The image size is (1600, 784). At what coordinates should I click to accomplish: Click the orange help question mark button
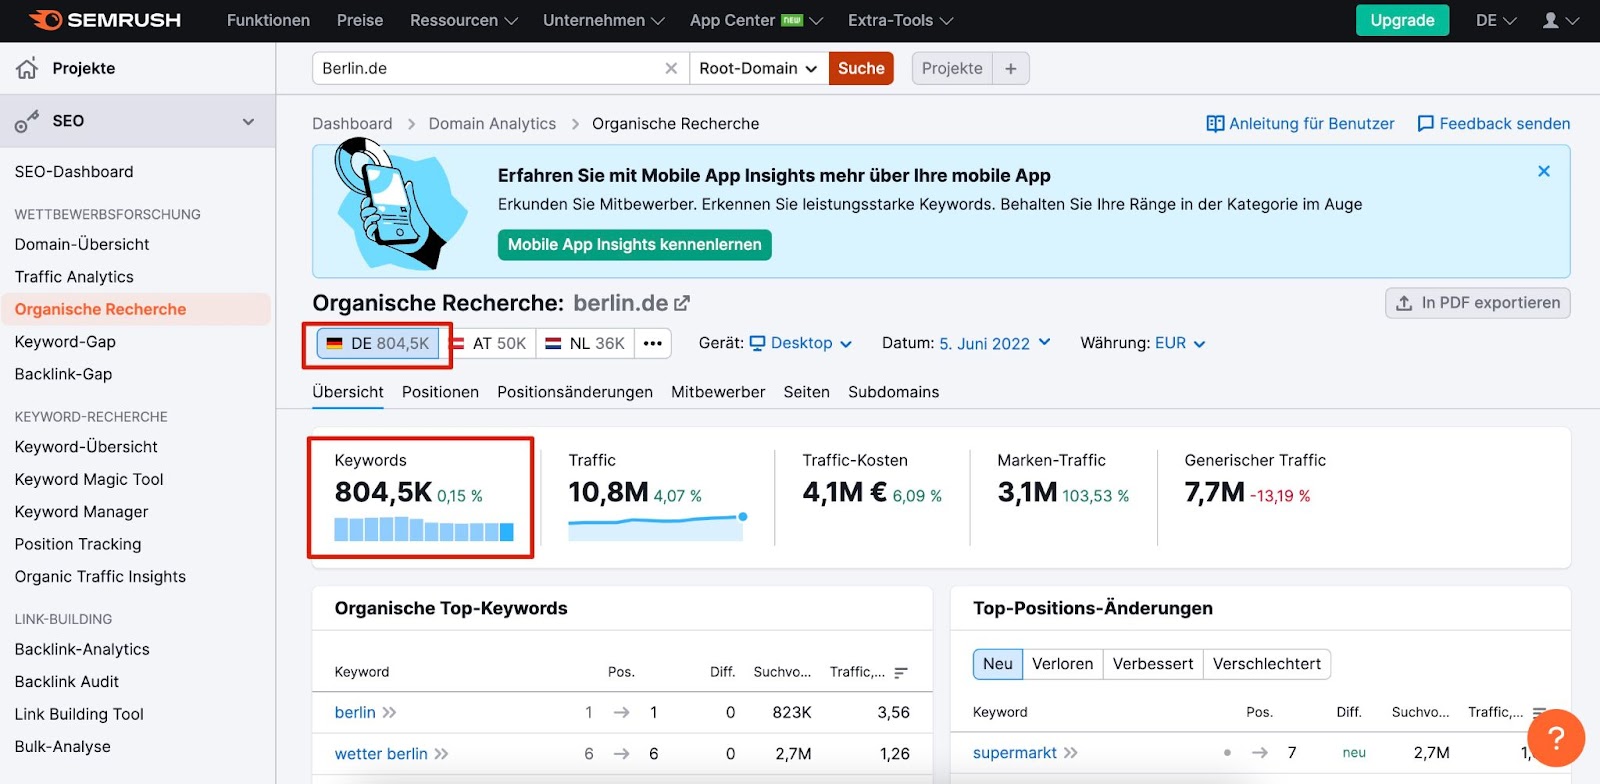(x=1556, y=738)
